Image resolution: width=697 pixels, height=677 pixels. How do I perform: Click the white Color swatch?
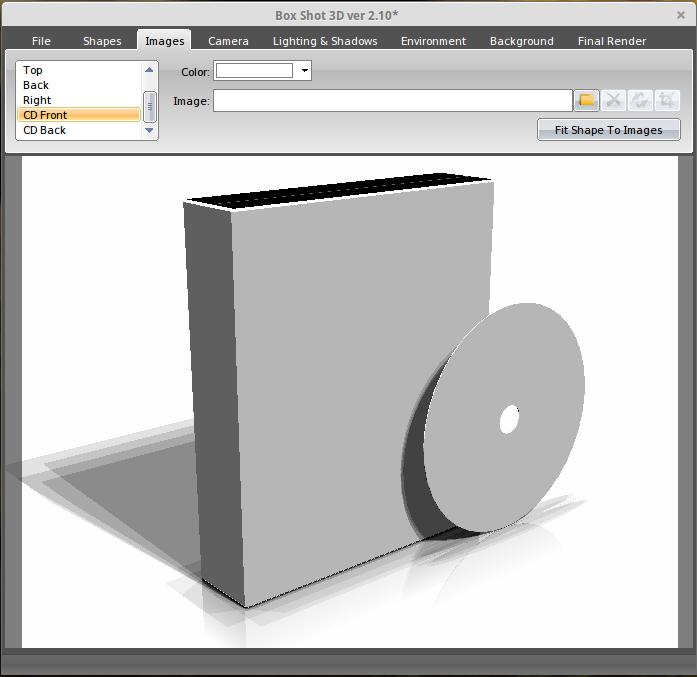(255, 71)
